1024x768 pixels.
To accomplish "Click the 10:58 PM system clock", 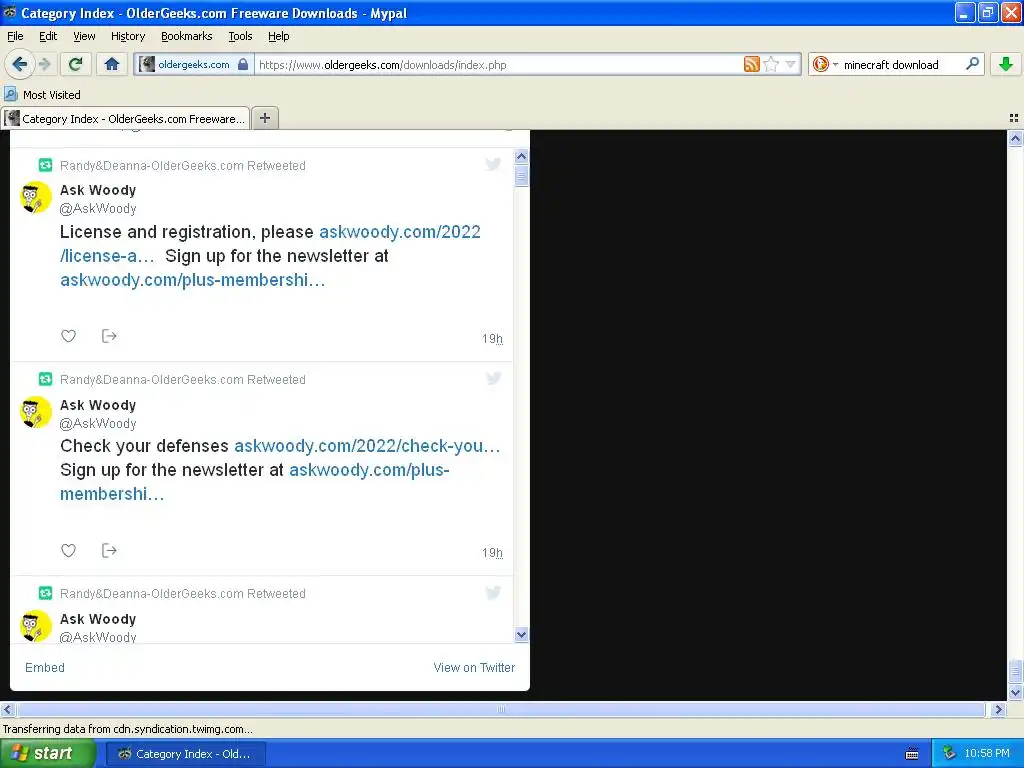I will coord(987,754).
